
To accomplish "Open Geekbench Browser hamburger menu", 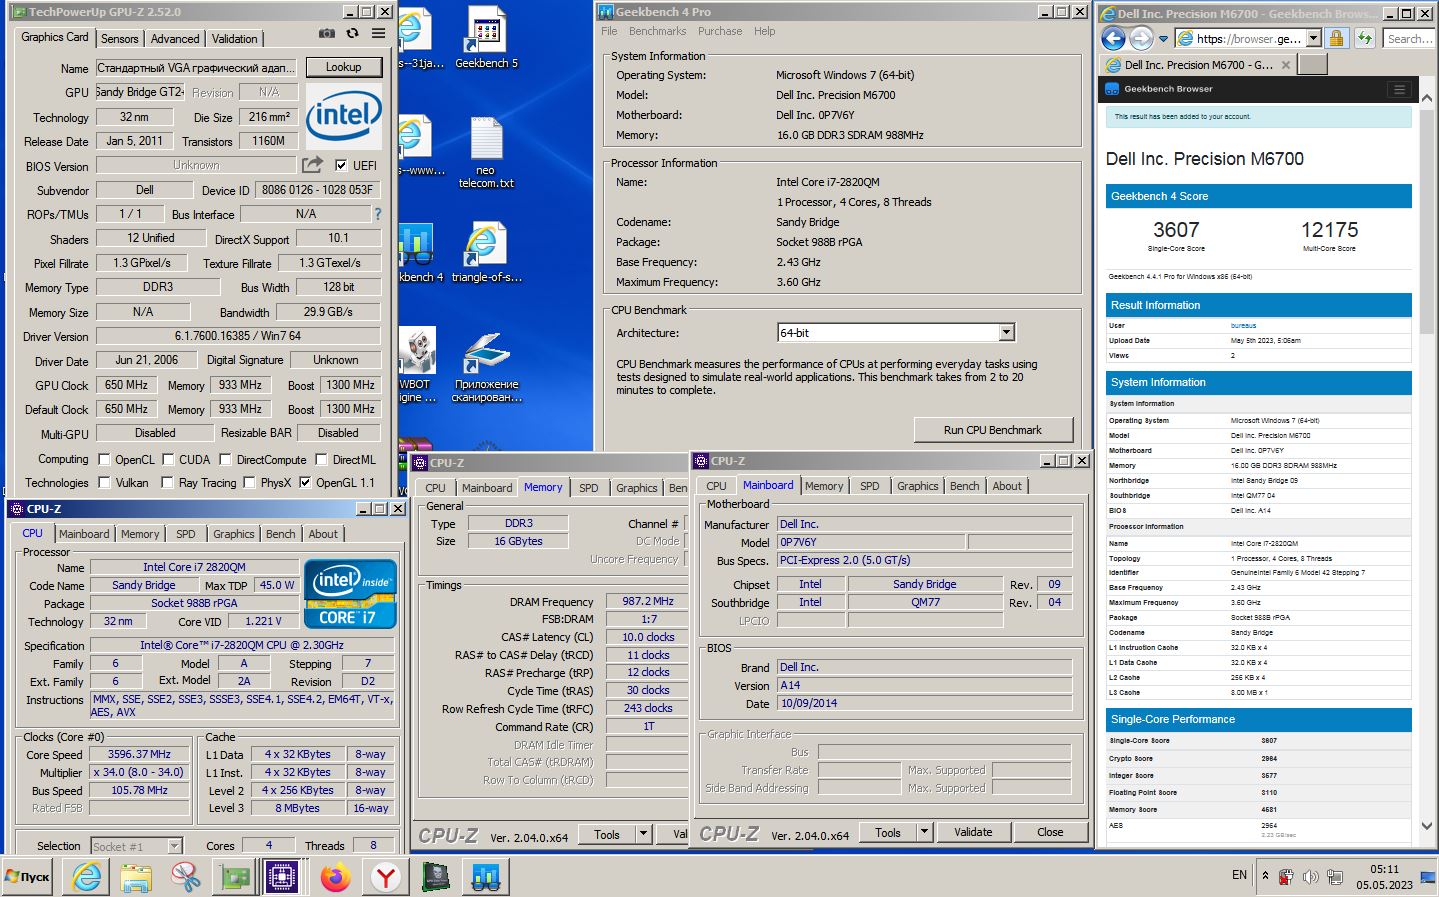I will pyautogui.click(x=1399, y=89).
